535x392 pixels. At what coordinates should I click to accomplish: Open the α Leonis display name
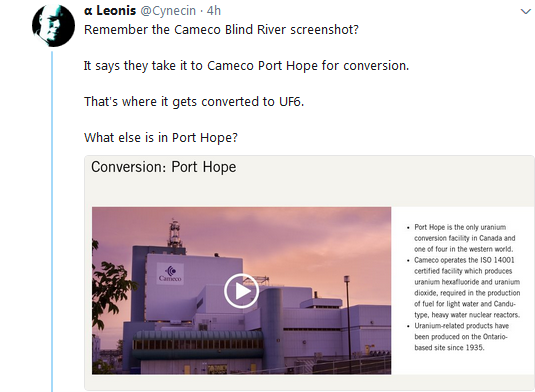tap(110, 11)
